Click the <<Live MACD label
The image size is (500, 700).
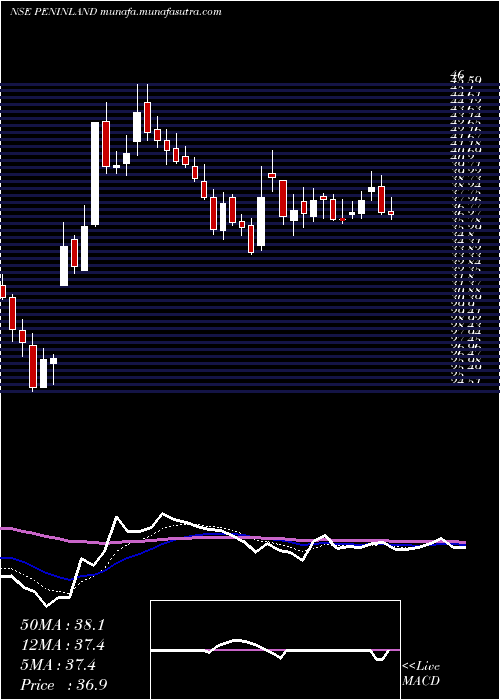(x=421, y=674)
